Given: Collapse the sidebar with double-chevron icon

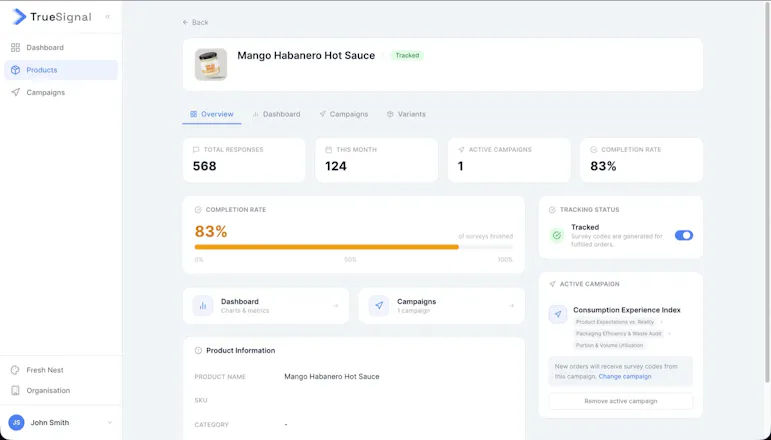Looking at the screenshot, I should click(108, 17).
